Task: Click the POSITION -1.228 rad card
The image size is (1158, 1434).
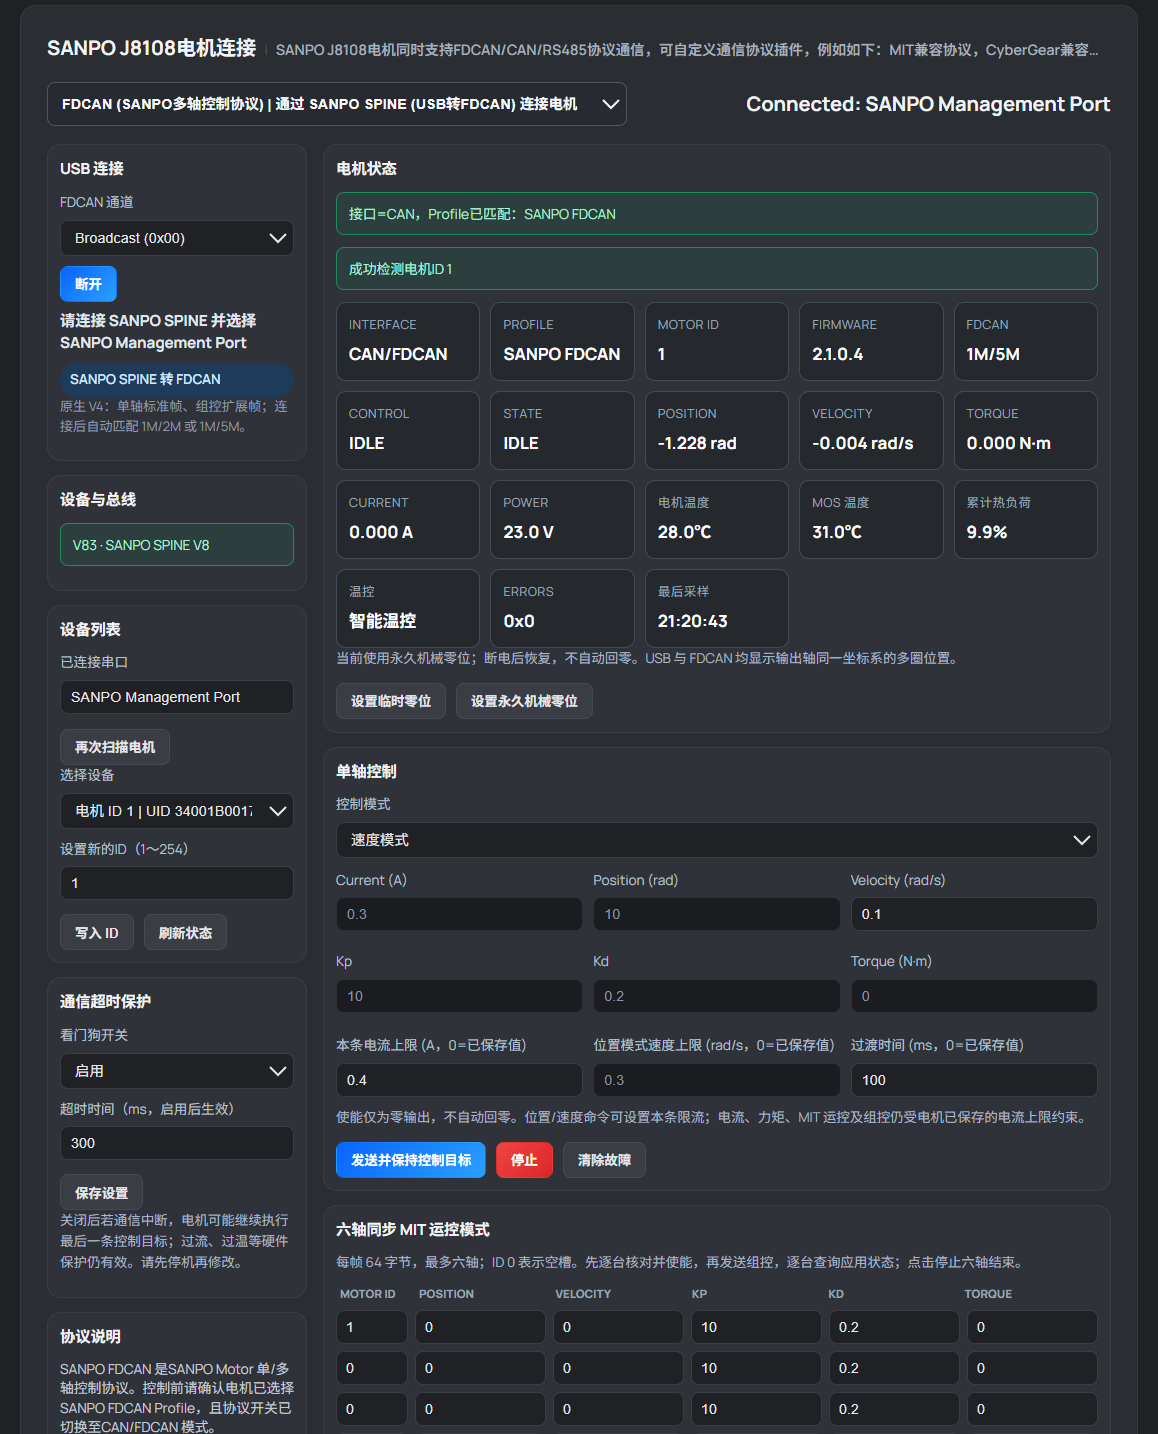Action: tap(717, 430)
